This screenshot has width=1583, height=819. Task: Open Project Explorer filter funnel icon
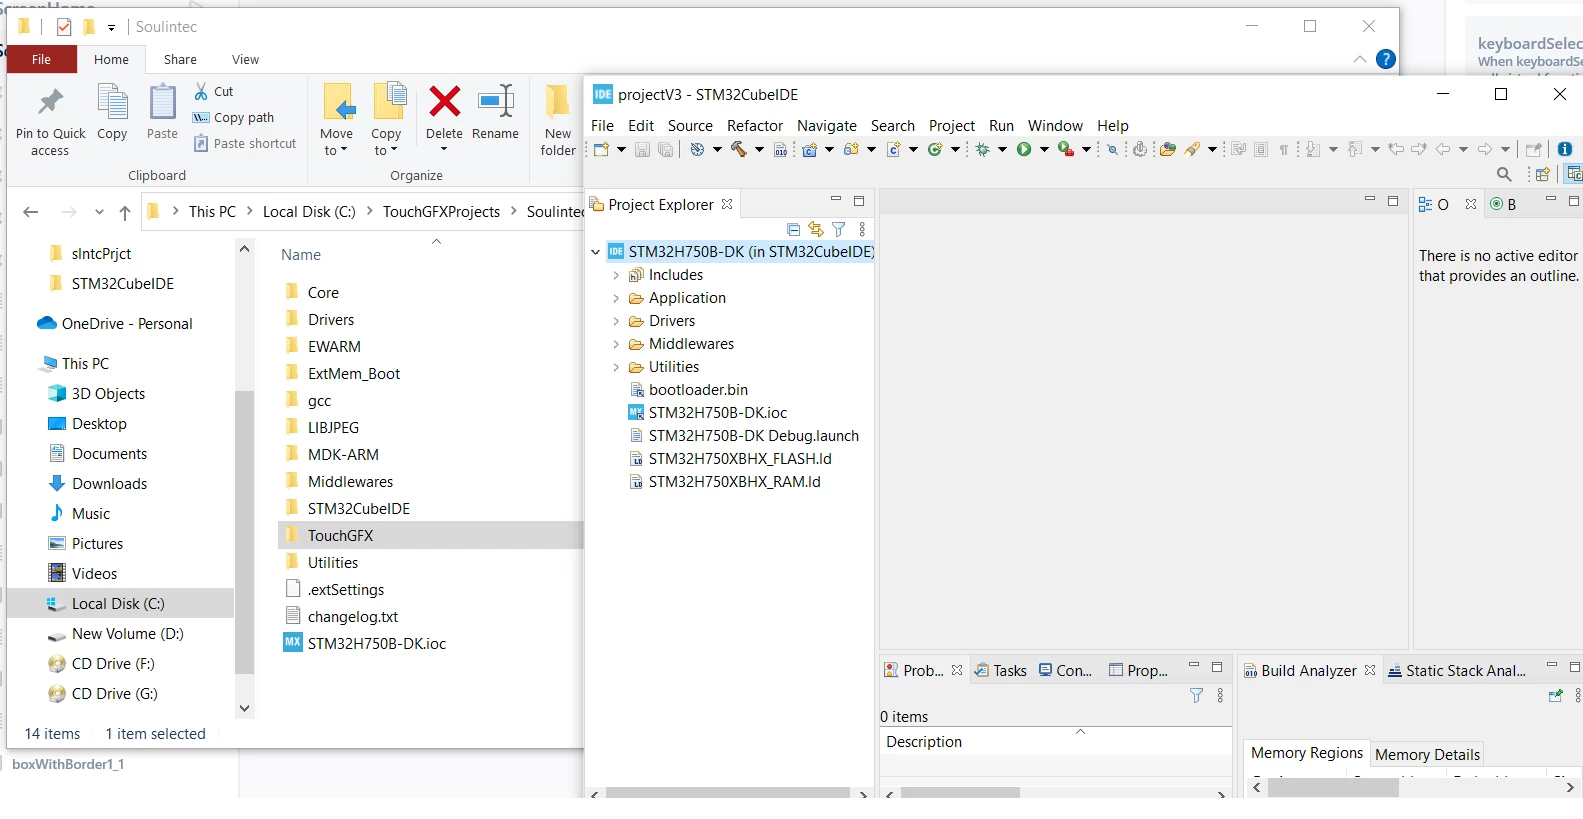839,229
